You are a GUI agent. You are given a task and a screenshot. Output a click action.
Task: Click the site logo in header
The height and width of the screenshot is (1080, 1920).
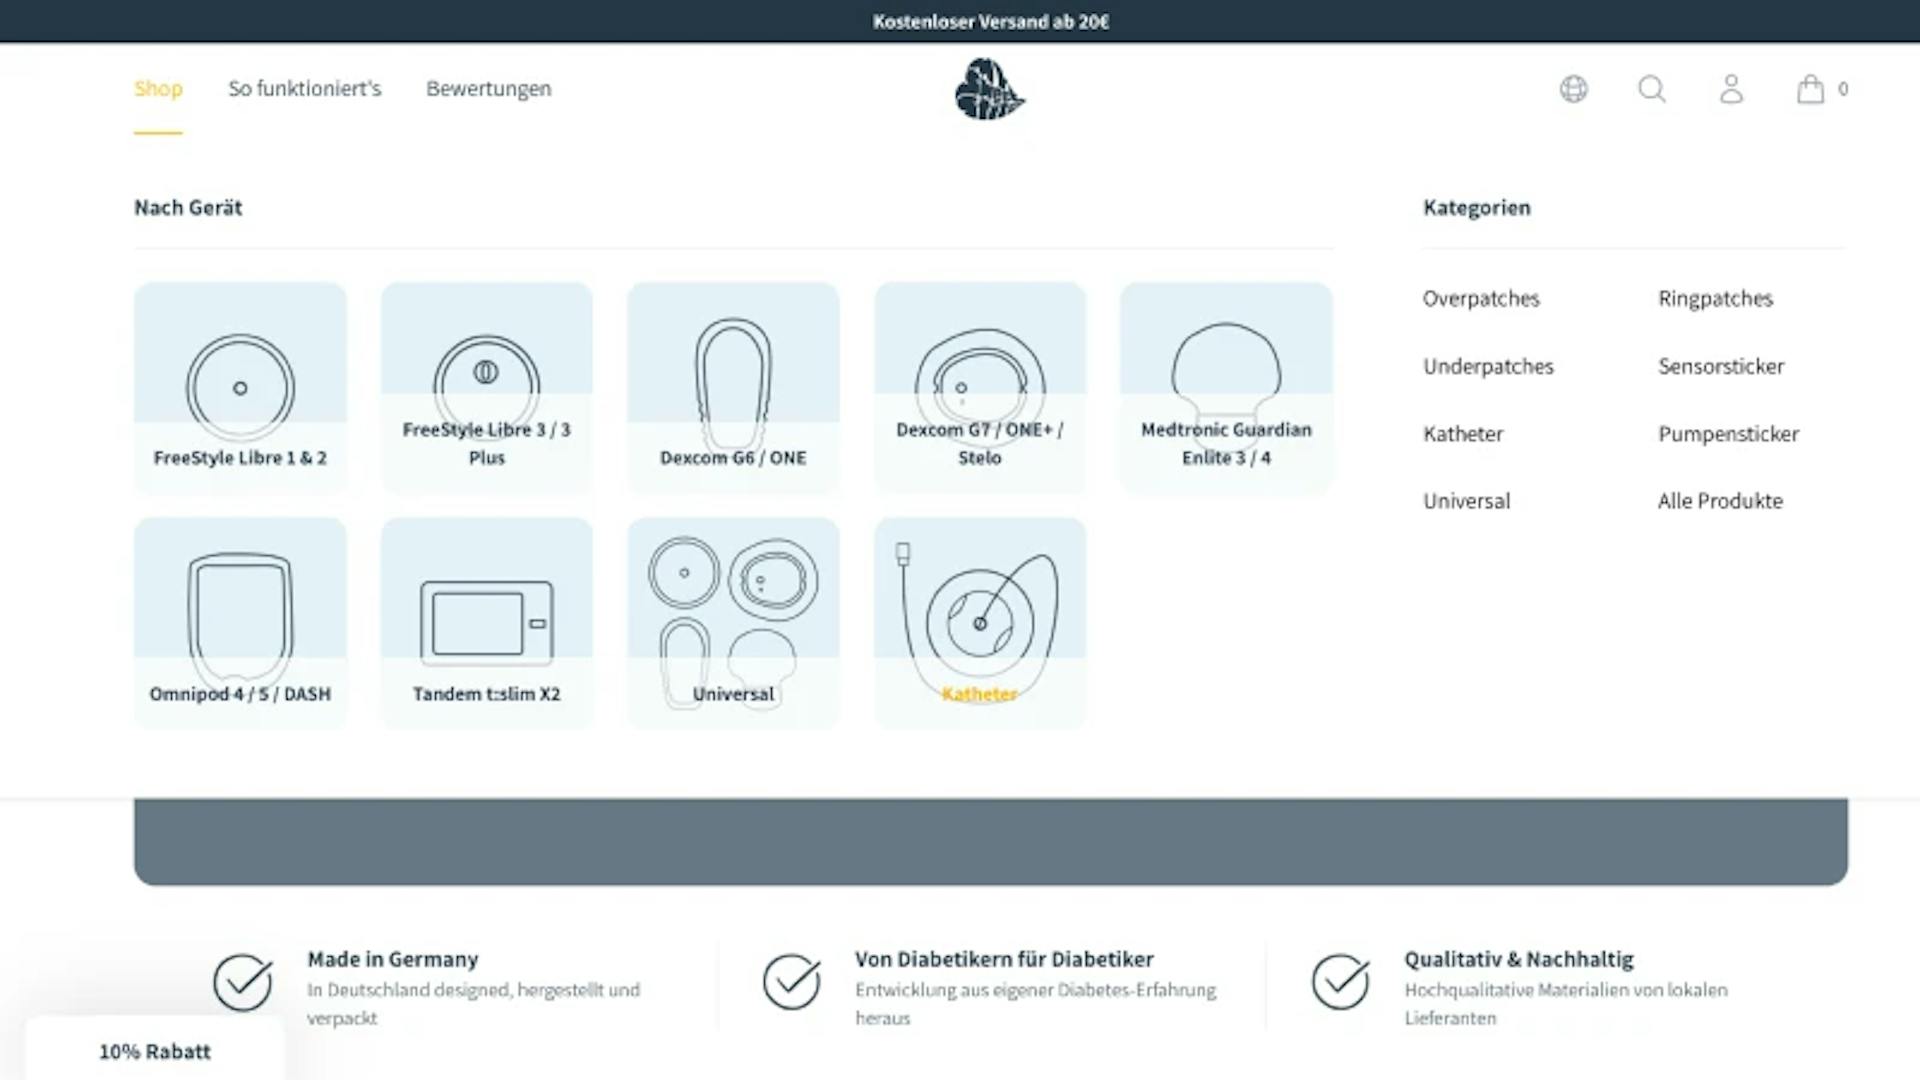click(x=989, y=89)
